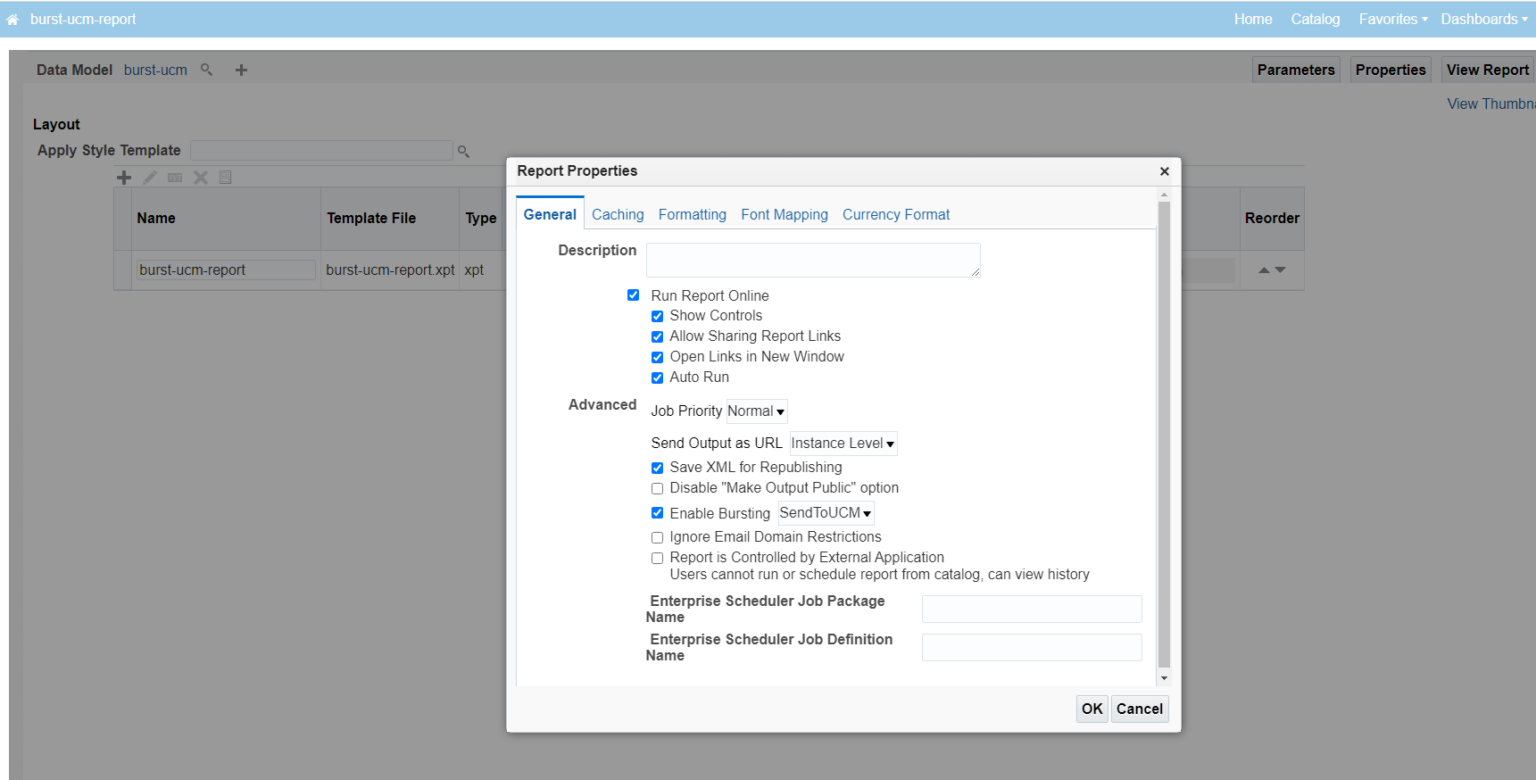The image size is (1536, 780).
Task: Click the Enterprise Scheduler Job Package Name field
Action: pyautogui.click(x=1031, y=608)
